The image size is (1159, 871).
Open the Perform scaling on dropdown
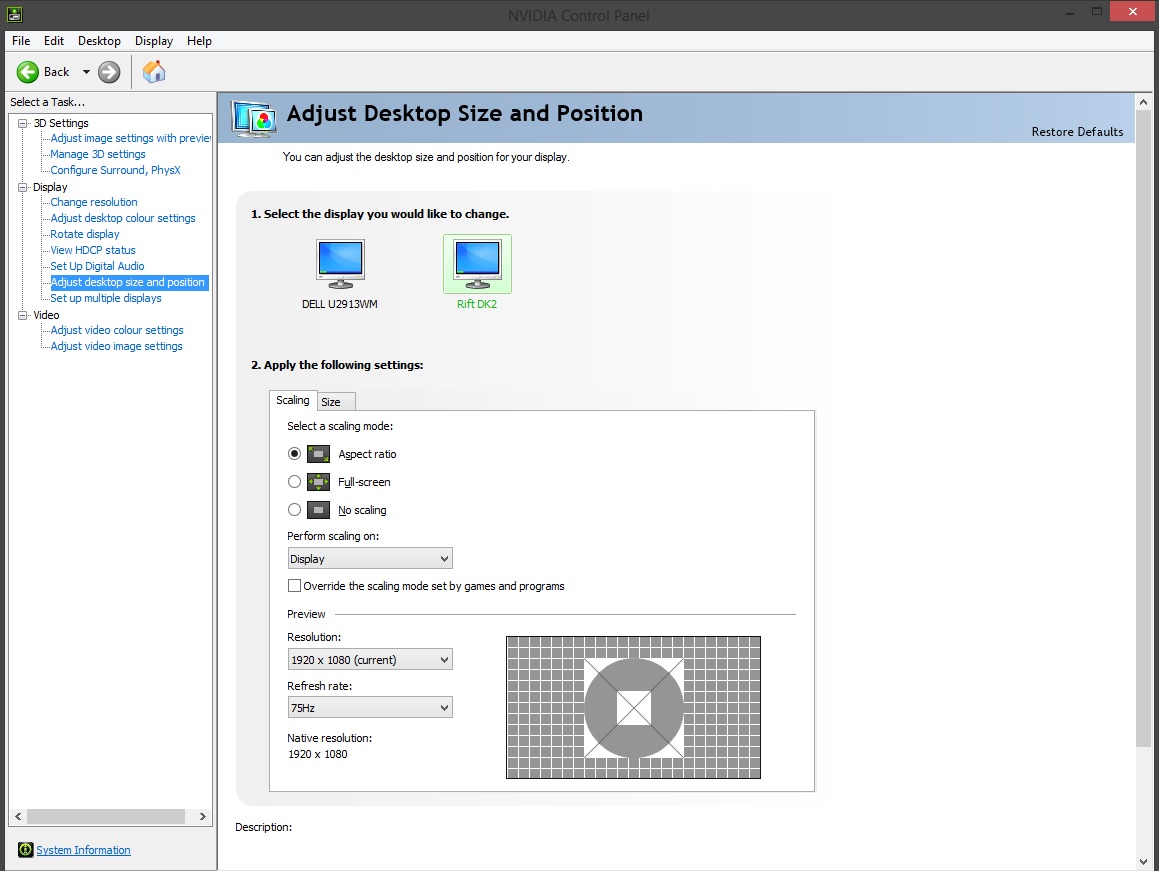(370, 558)
